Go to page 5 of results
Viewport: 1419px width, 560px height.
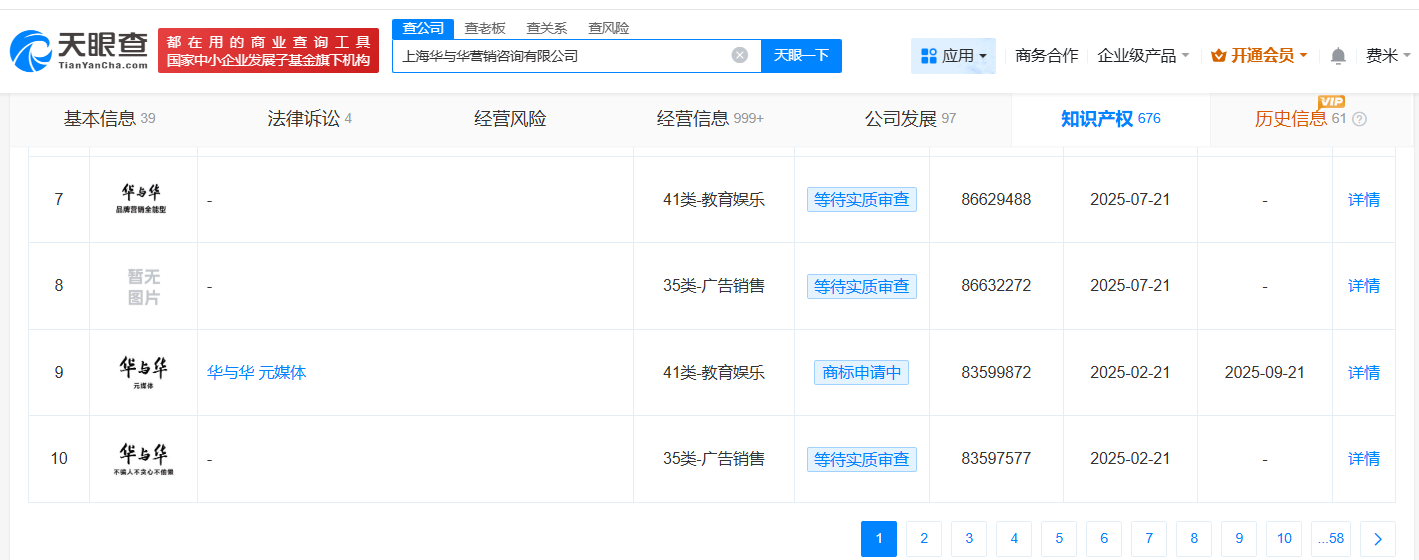pos(1059,539)
